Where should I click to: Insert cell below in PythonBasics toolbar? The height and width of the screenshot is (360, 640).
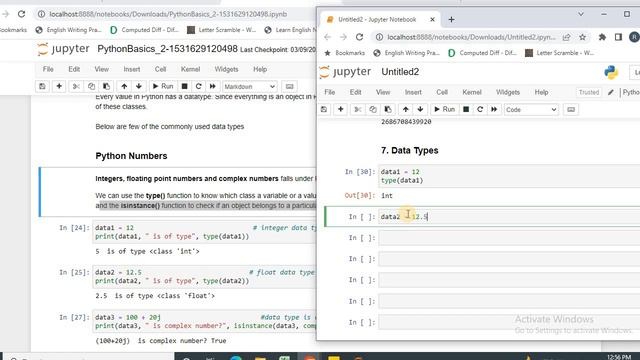(x=59, y=86)
